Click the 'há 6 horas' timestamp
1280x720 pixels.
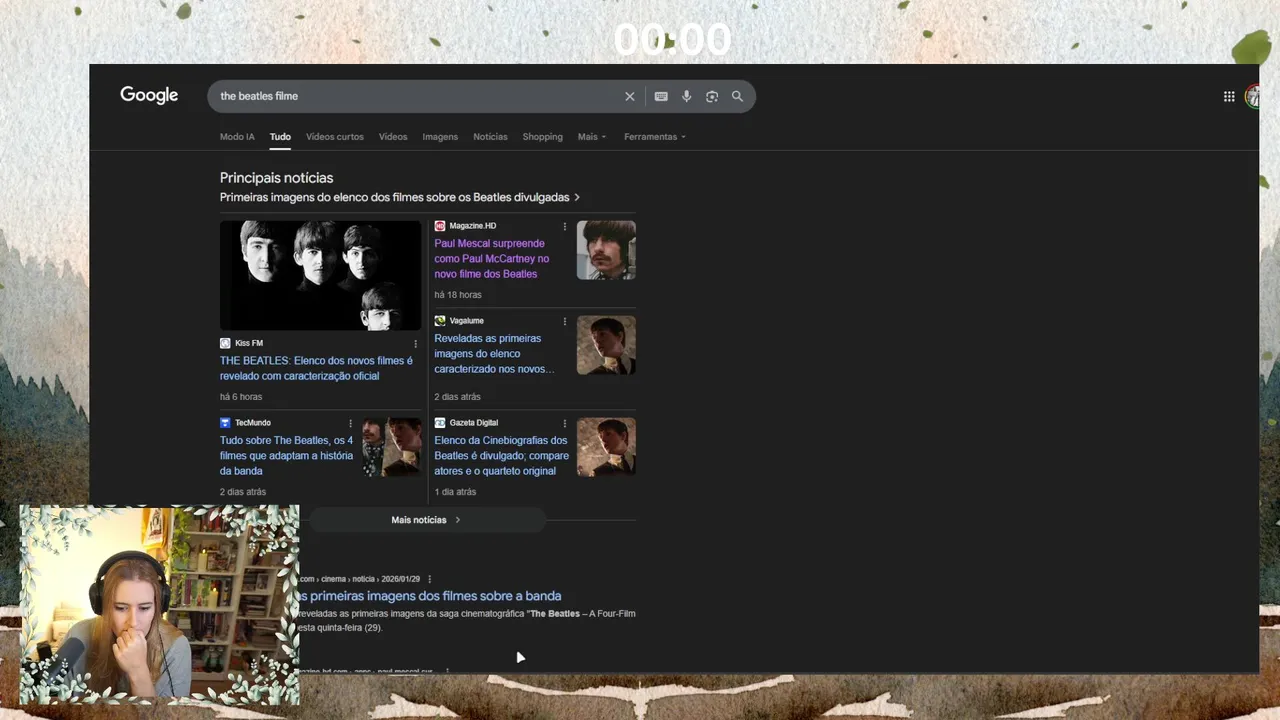click(241, 397)
